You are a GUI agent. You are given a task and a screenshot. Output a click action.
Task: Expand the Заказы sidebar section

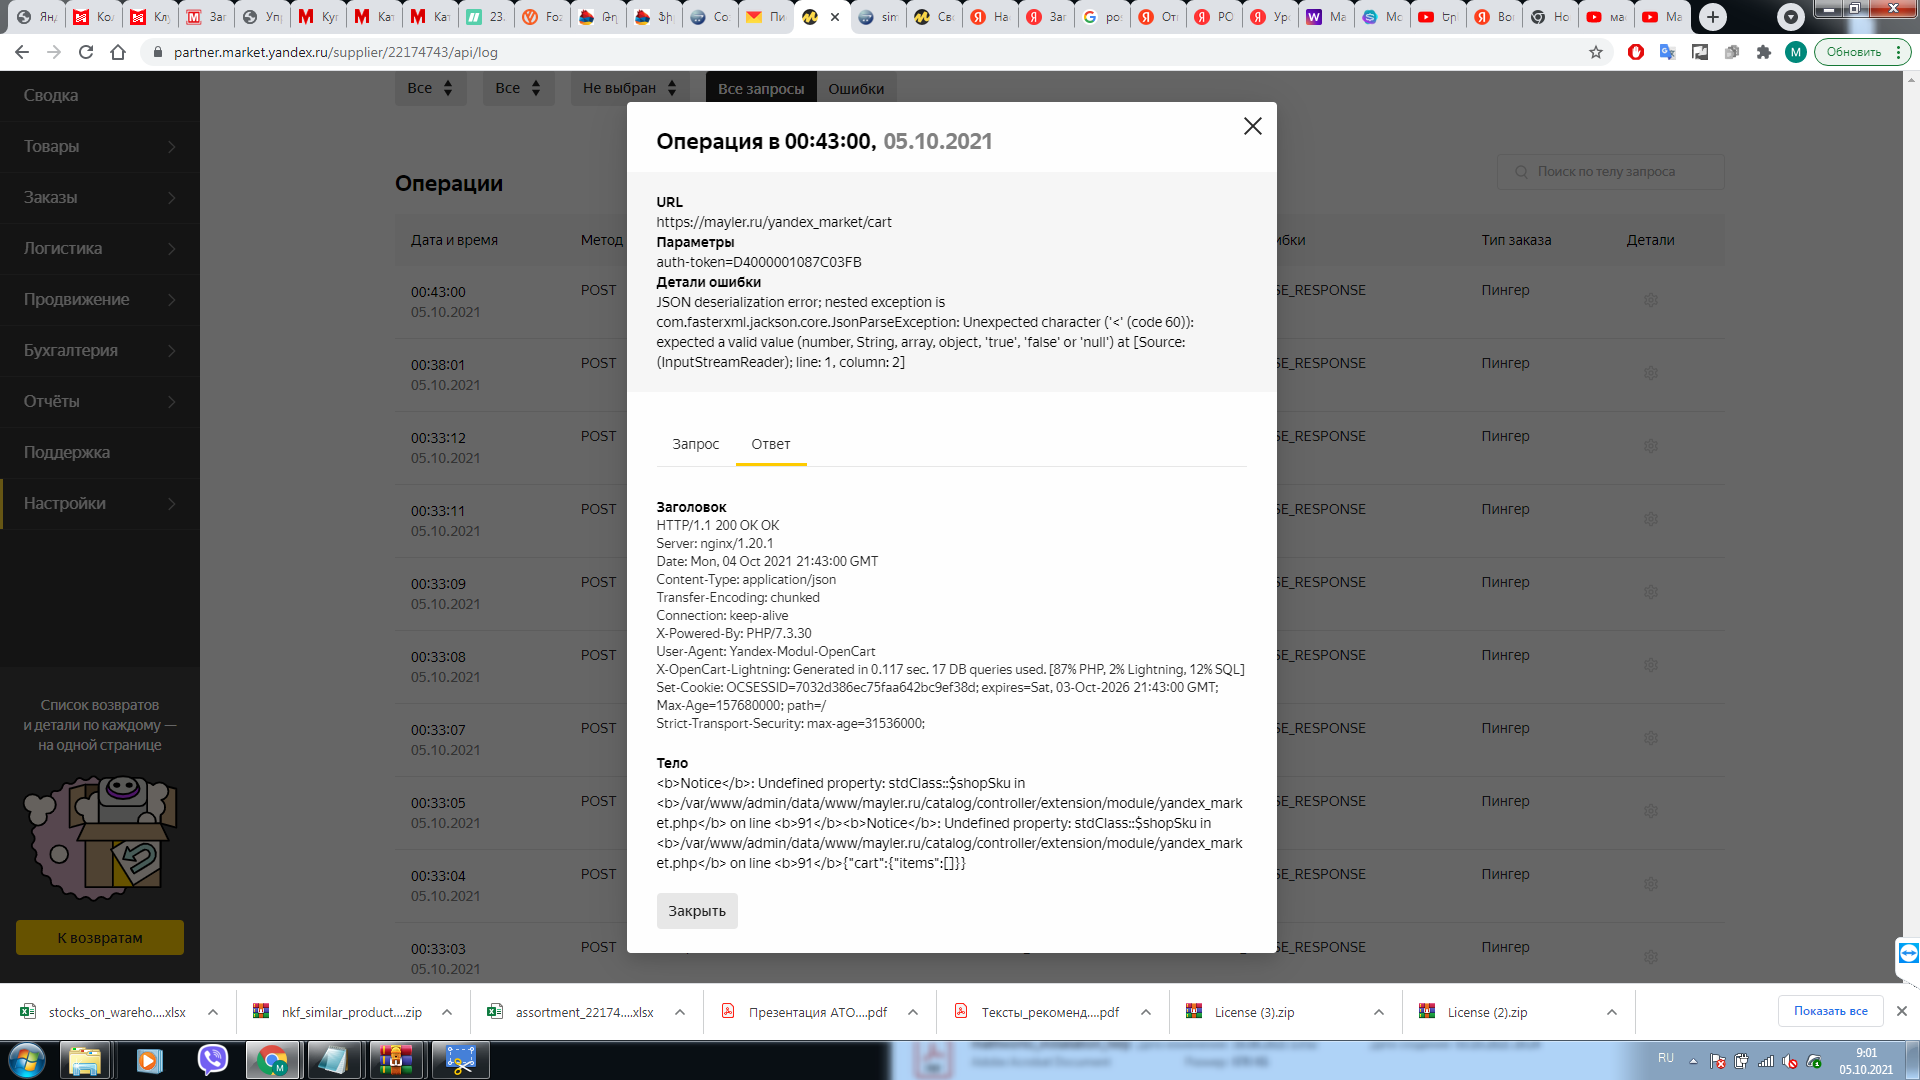100,198
